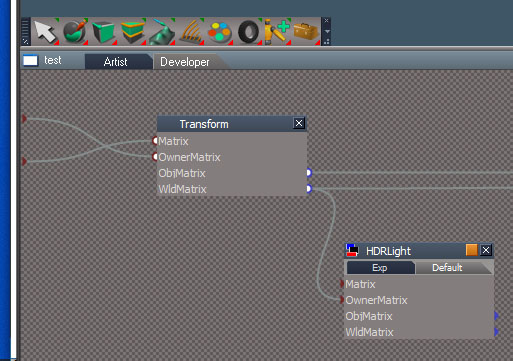Viewport: 513px width, 361px height.
Task: Open the toolbox library icon
Action: coord(306,32)
